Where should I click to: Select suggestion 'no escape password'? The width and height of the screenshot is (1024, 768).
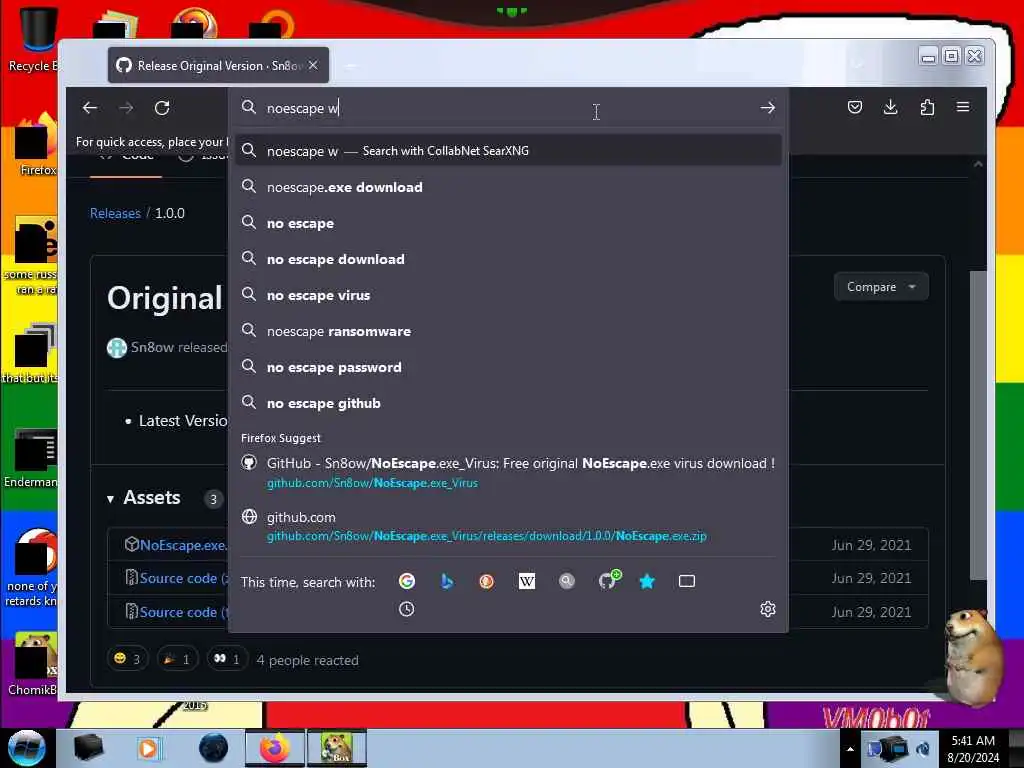(x=508, y=367)
